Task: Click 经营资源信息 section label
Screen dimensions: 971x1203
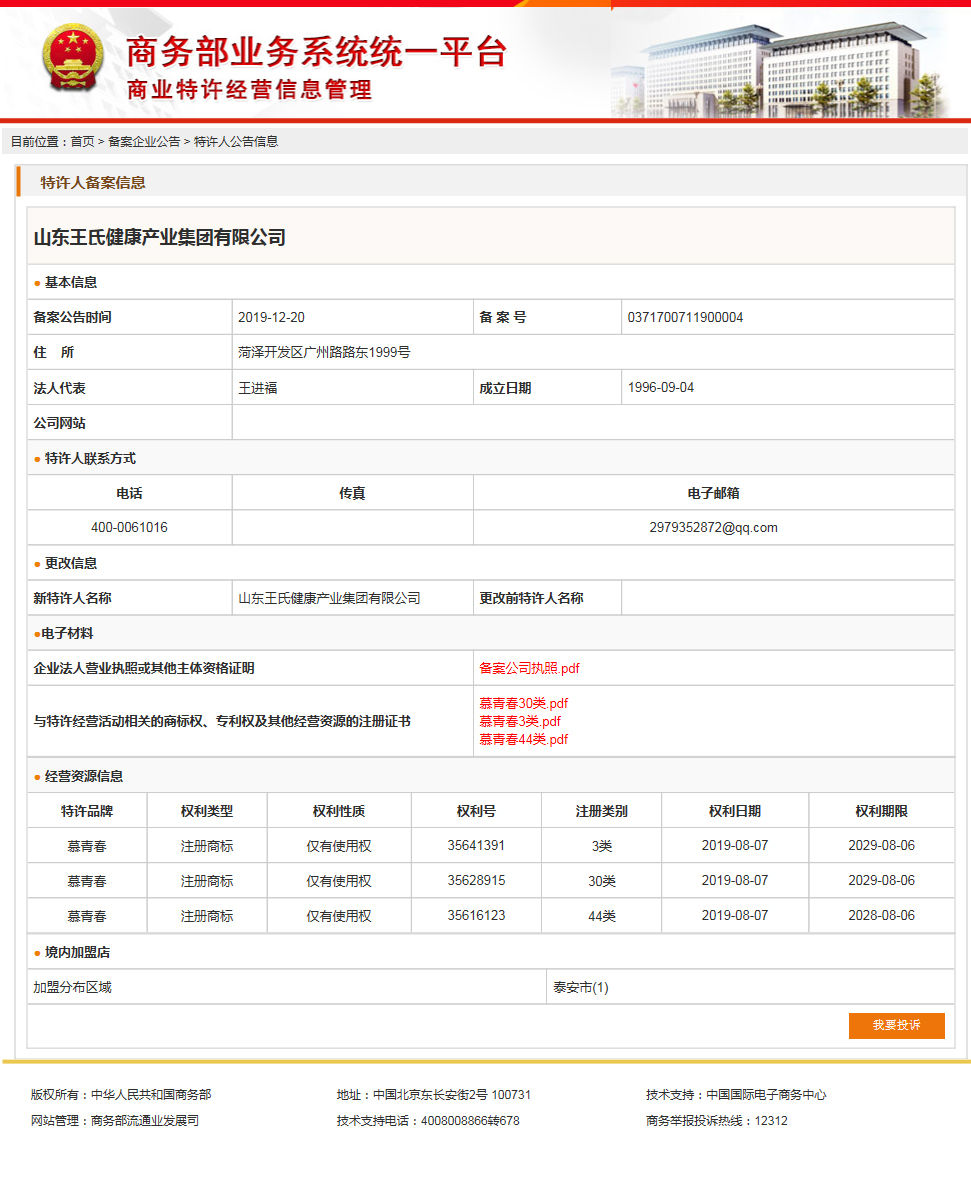Action: [84, 776]
